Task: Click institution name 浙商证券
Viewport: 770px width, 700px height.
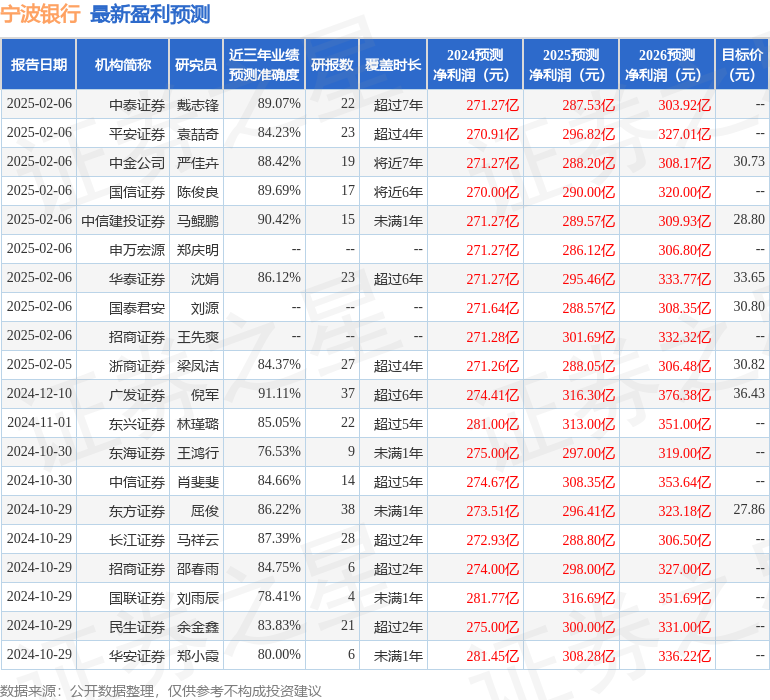Action: click(x=137, y=366)
